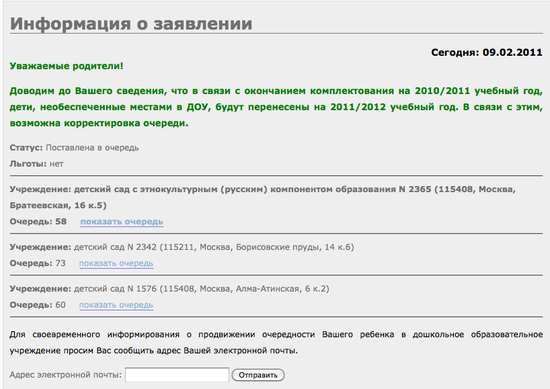Open queue link for kindergarten N 2365
This screenshot has height=389, width=550.
click(x=122, y=222)
